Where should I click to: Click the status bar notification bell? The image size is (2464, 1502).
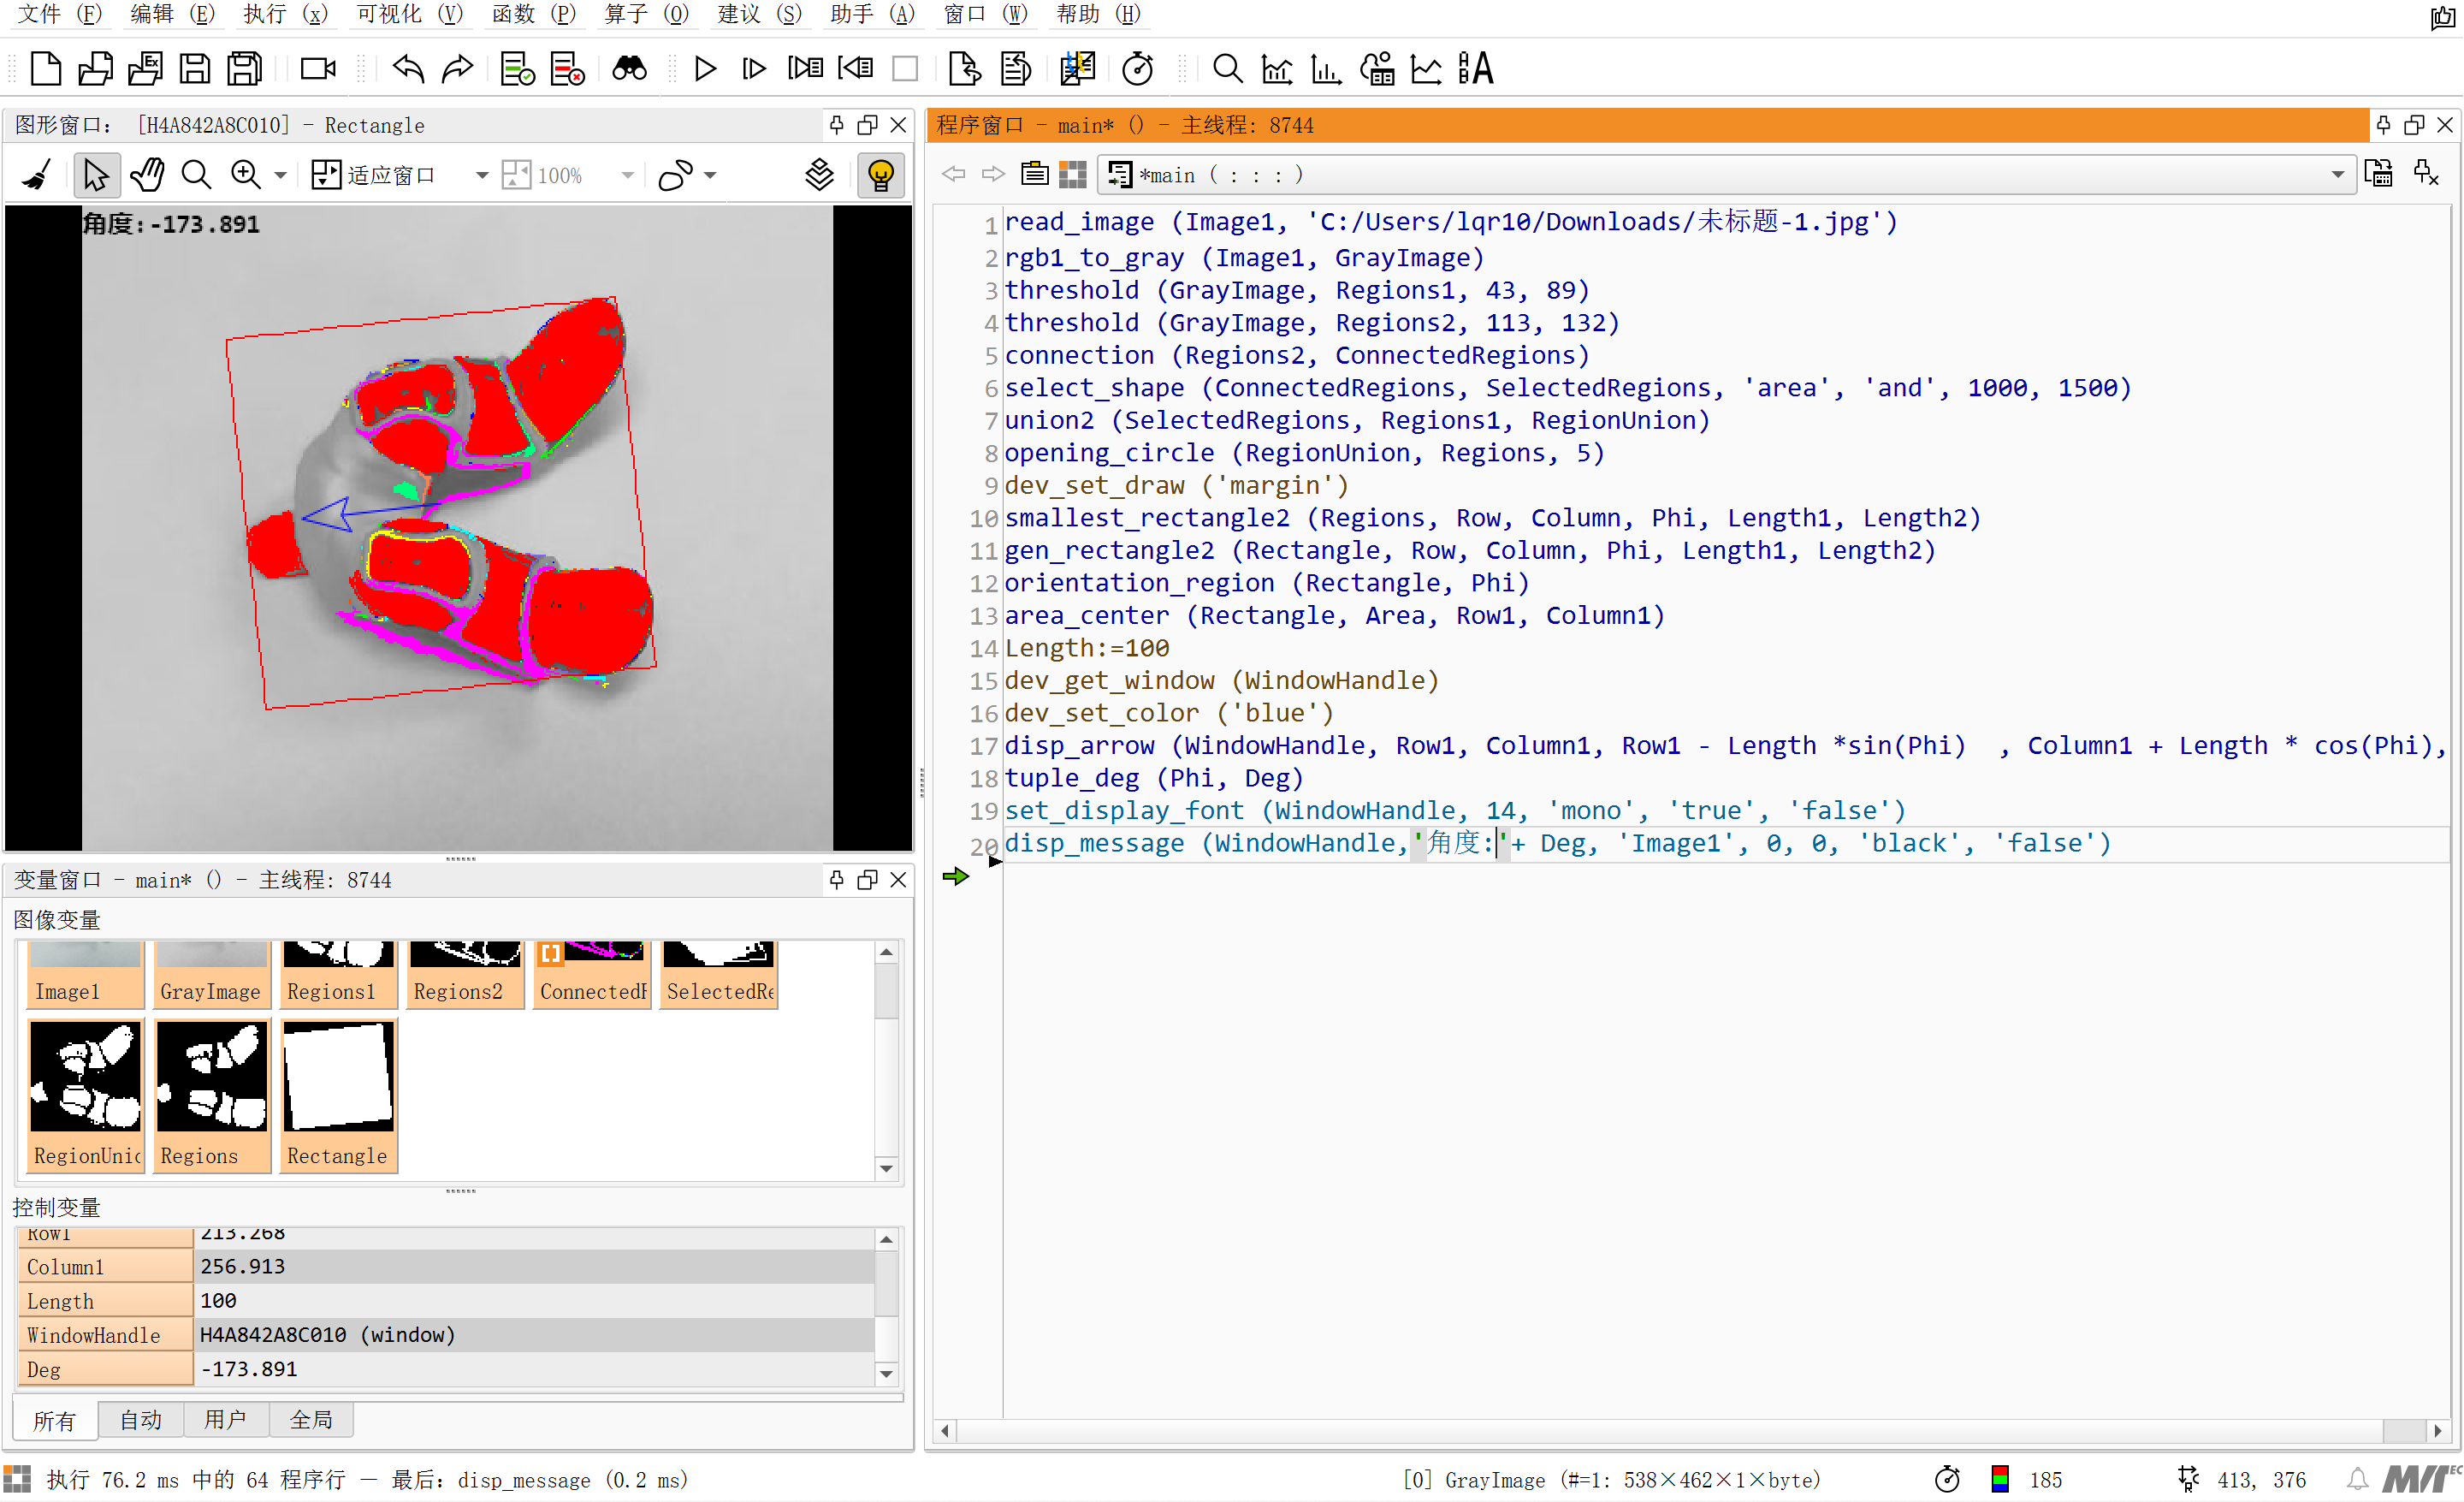coord(2357,1479)
